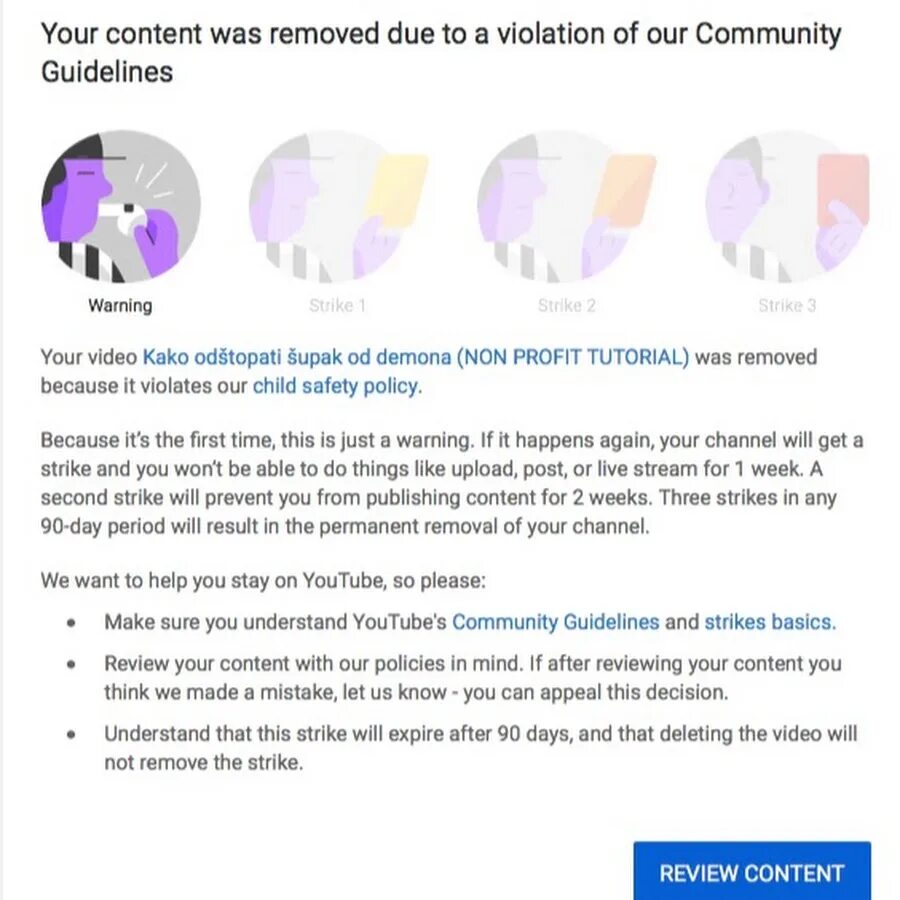Click the REVIEW CONTENT button

752,872
